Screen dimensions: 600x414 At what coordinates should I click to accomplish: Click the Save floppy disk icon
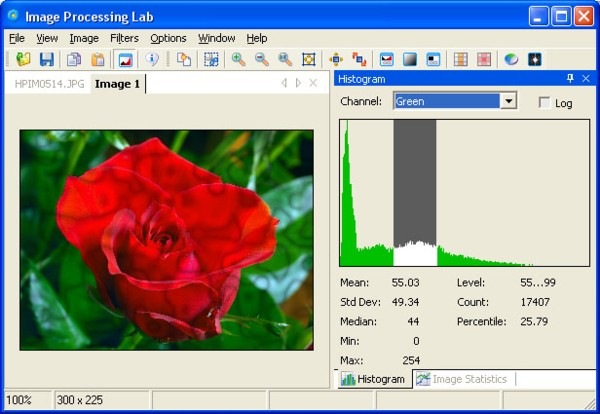point(47,59)
